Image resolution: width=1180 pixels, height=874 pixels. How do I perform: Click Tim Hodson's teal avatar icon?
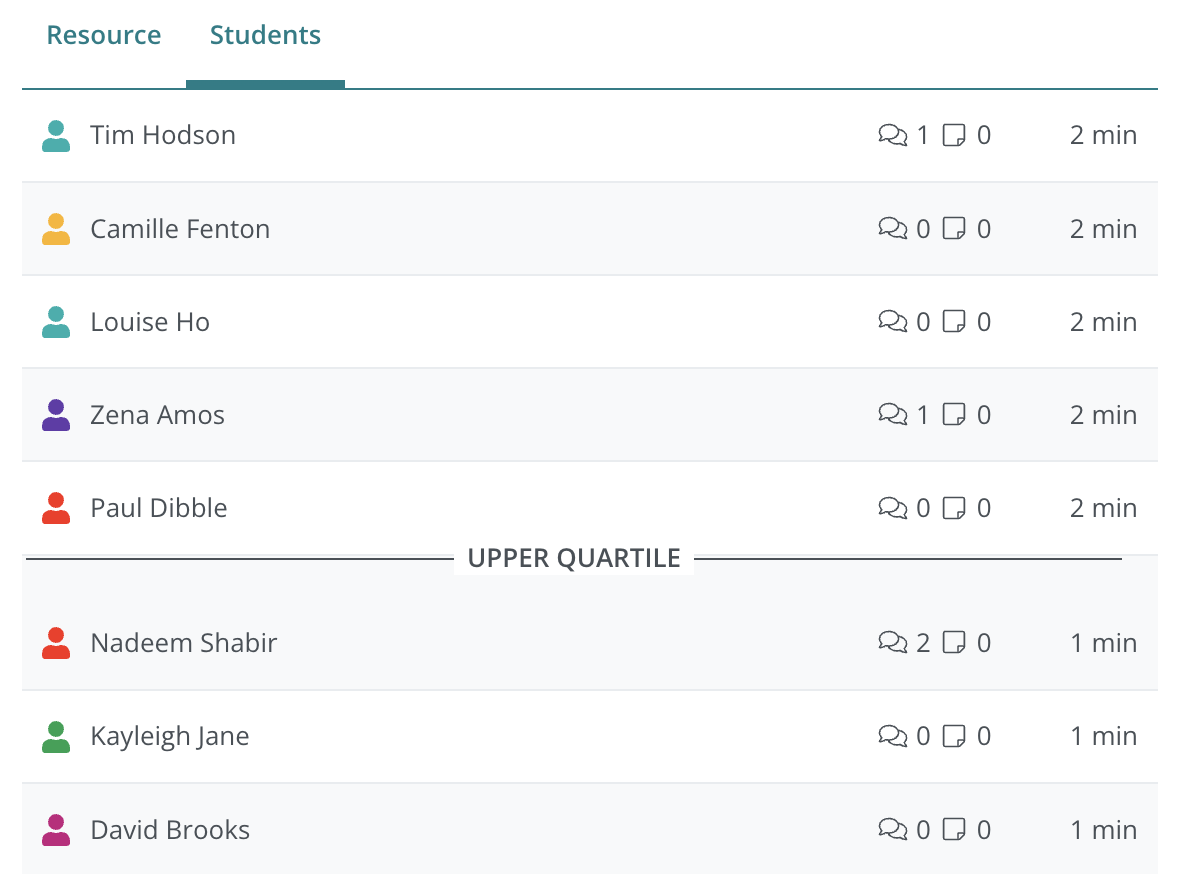click(x=56, y=136)
